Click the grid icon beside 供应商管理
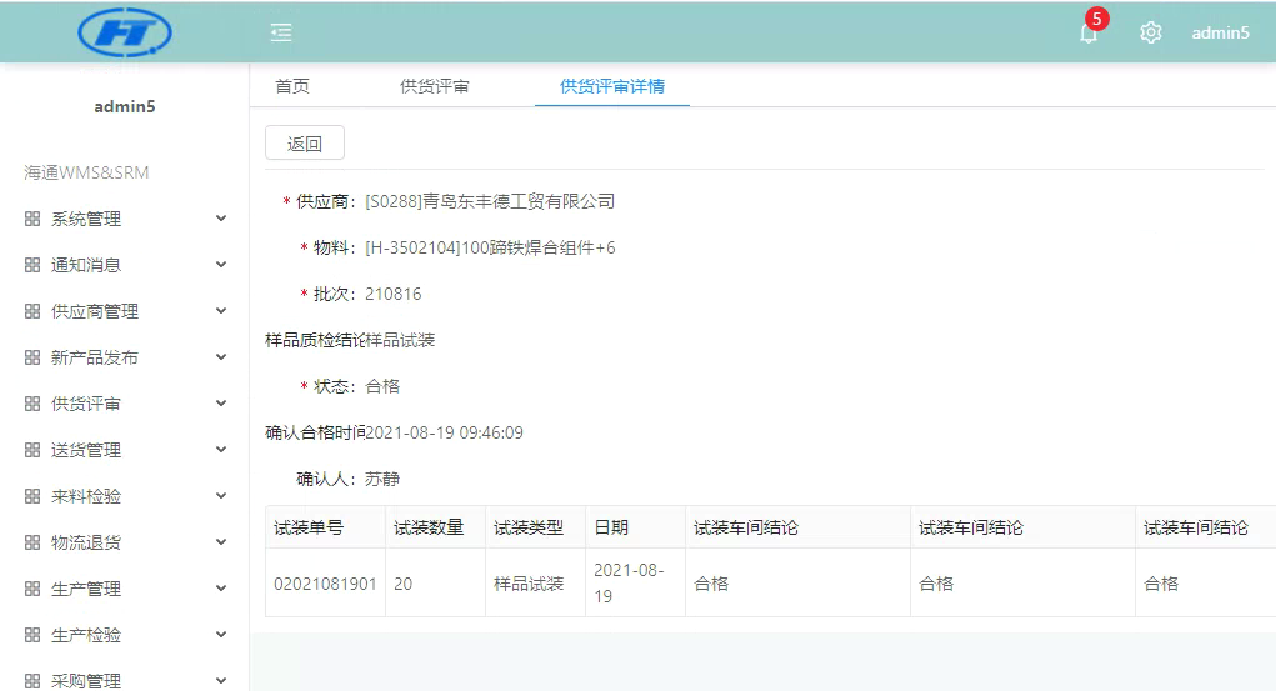This screenshot has height=692, width=1277. pyautogui.click(x=32, y=312)
